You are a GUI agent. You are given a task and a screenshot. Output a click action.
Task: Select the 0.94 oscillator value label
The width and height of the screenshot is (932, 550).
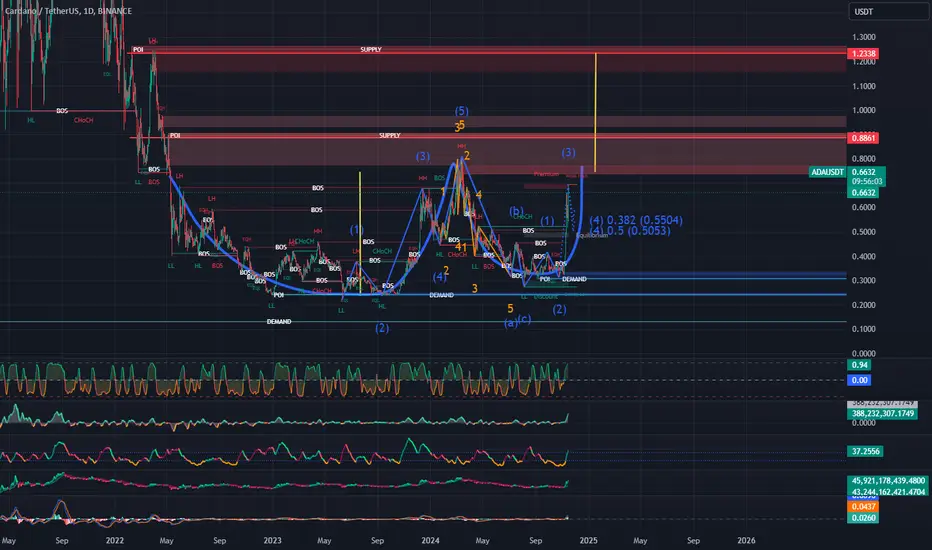coord(859,365)
